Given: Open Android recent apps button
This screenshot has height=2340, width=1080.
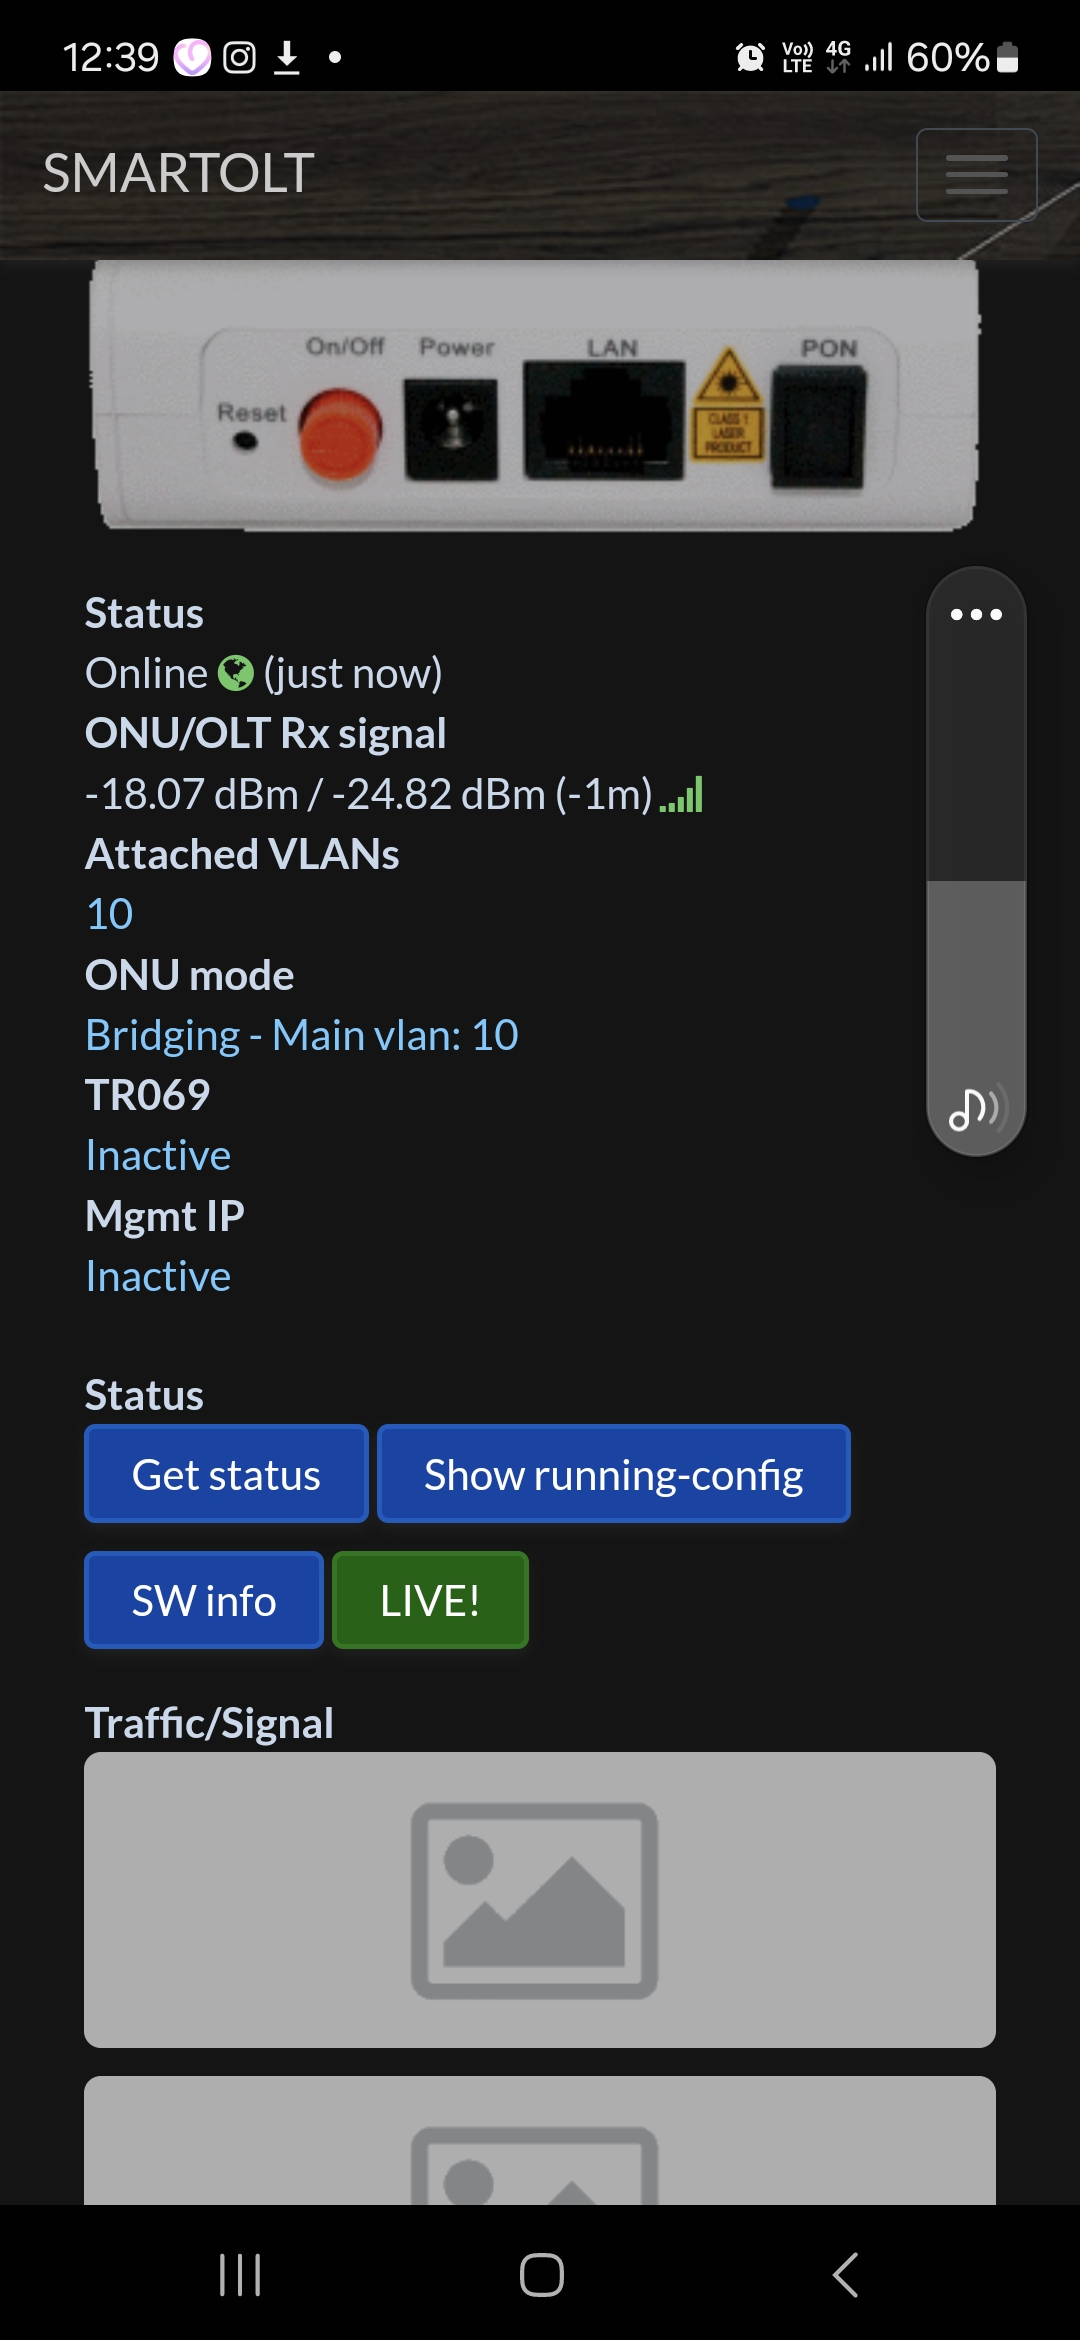Looking at the screenshot, I should [240, 2275].
